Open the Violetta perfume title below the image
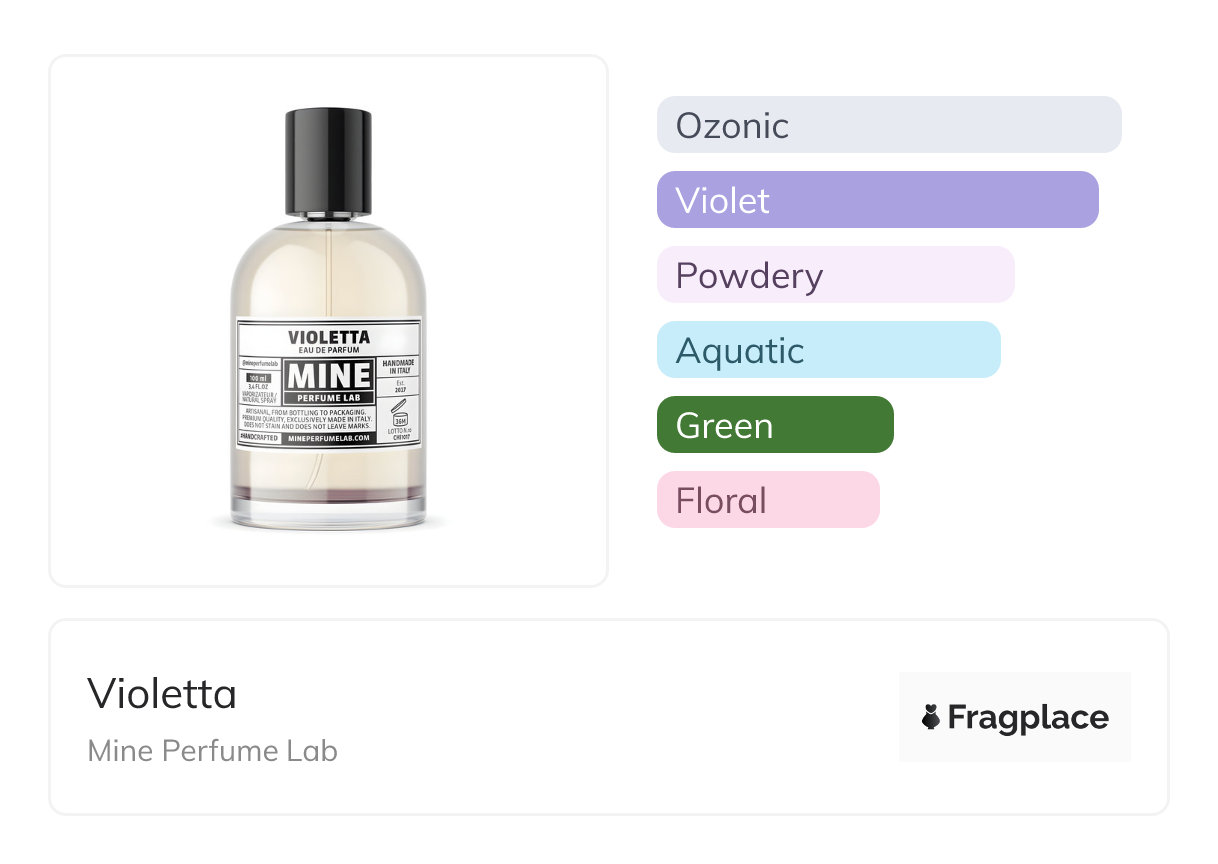 click(x=162, y=694)
